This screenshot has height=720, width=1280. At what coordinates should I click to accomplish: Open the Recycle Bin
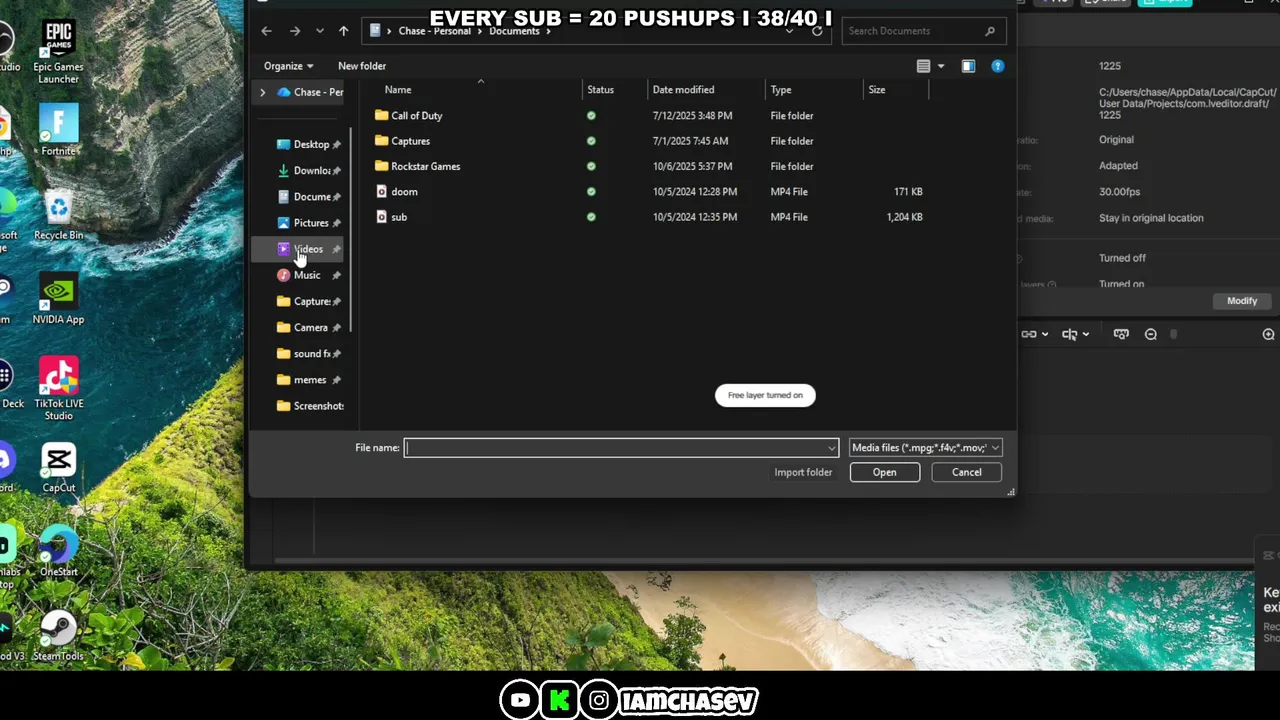tap(58, 214)
